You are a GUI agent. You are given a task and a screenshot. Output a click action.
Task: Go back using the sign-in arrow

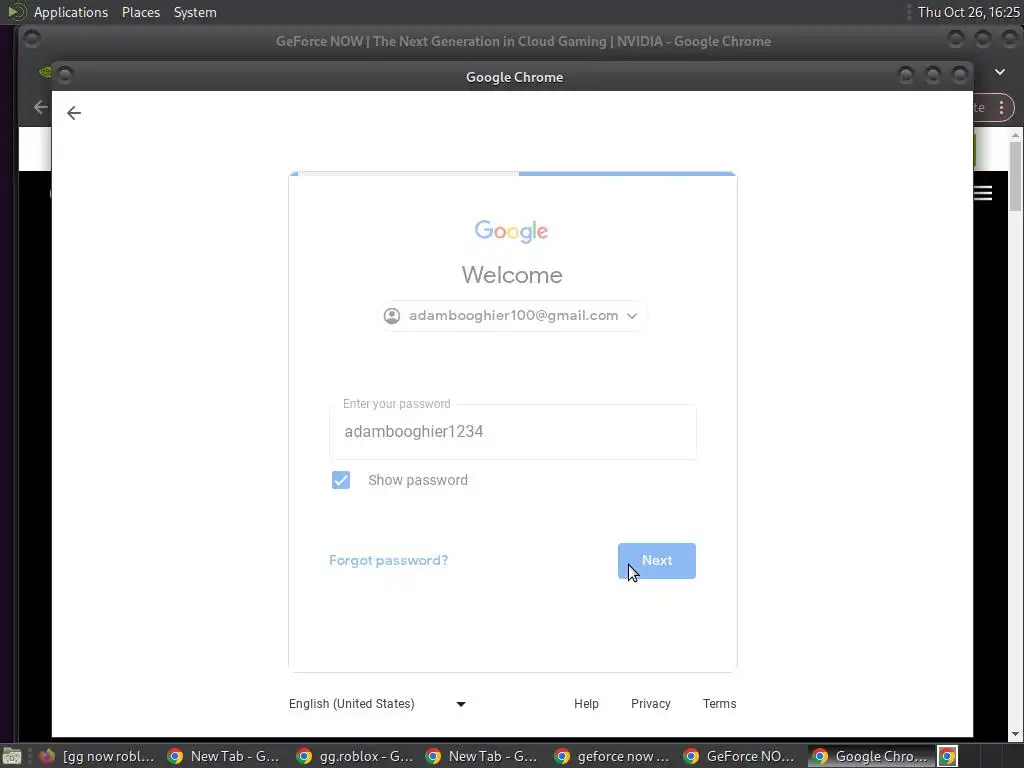pyautogui.click(x=74, y=113)
